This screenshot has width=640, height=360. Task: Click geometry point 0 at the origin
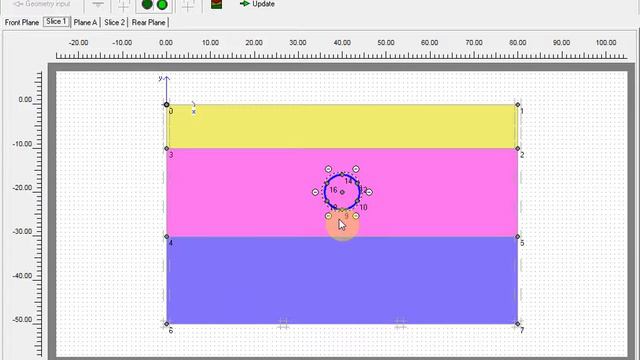(x=167, y=105)
